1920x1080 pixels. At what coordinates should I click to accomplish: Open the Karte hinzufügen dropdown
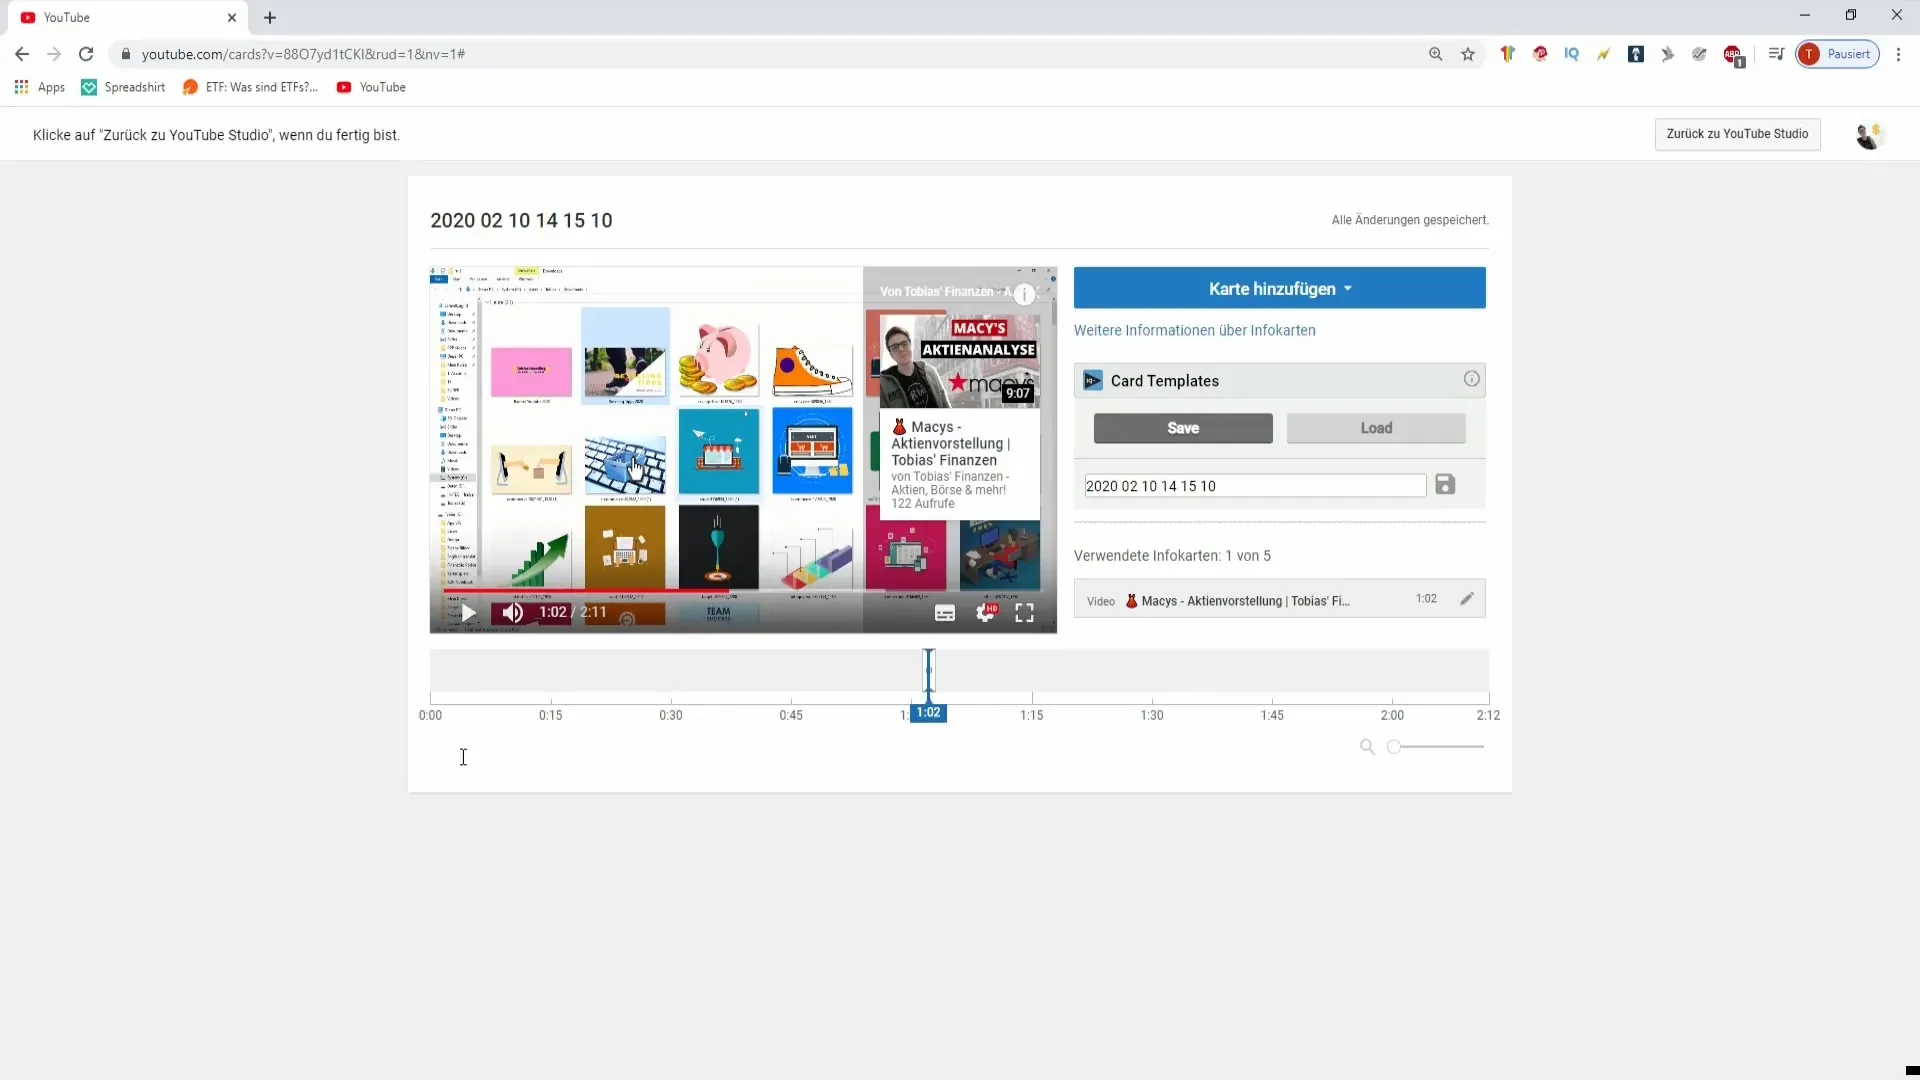(x=1279, y=288)
